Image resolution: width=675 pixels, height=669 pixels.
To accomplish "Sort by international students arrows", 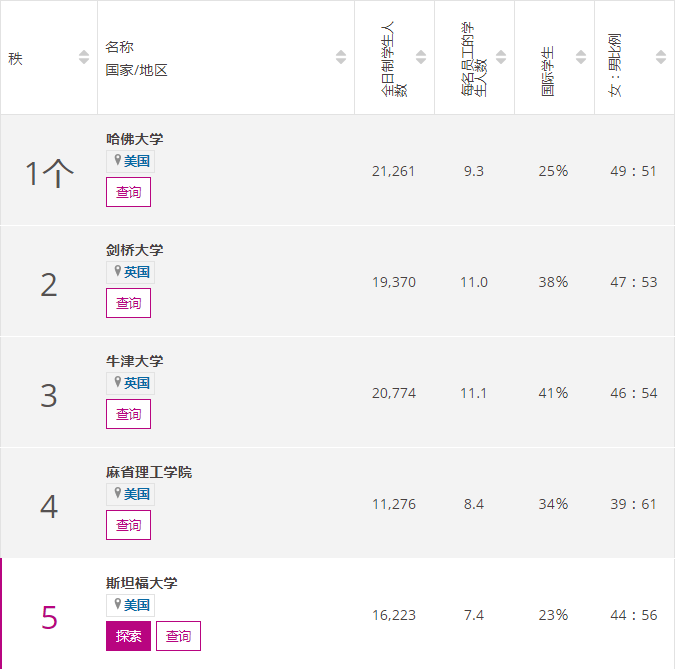I will pos(581,58).
